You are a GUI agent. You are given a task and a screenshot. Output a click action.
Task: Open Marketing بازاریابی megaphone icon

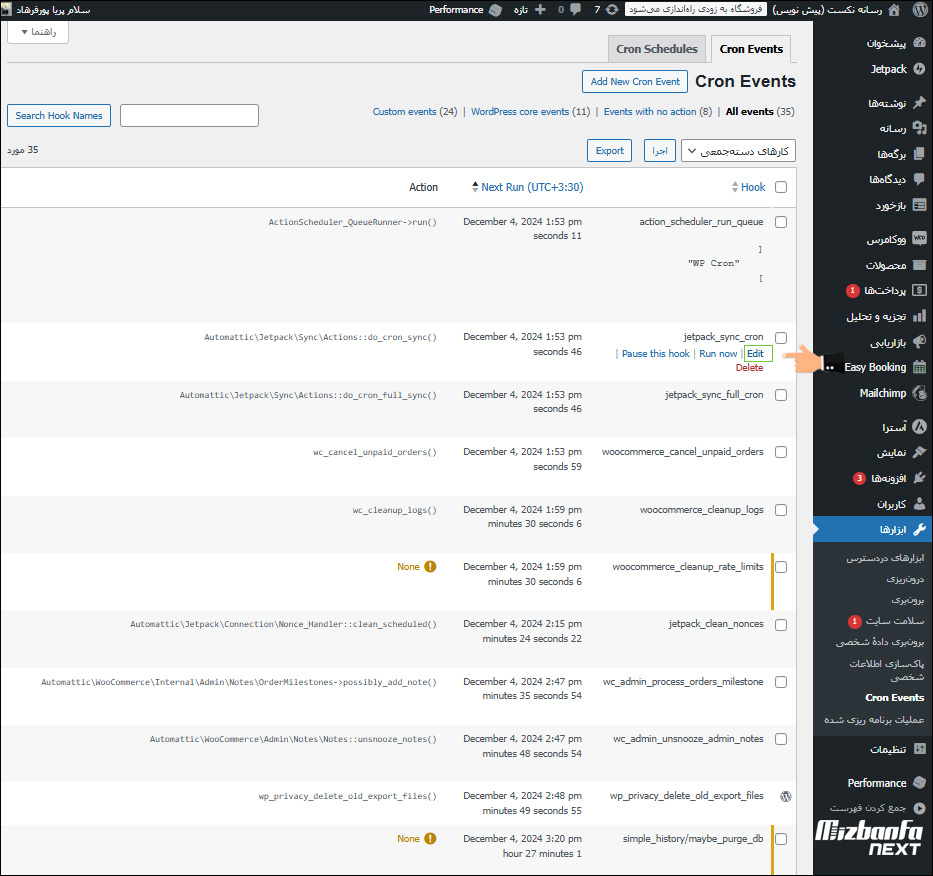click(919, 342)
